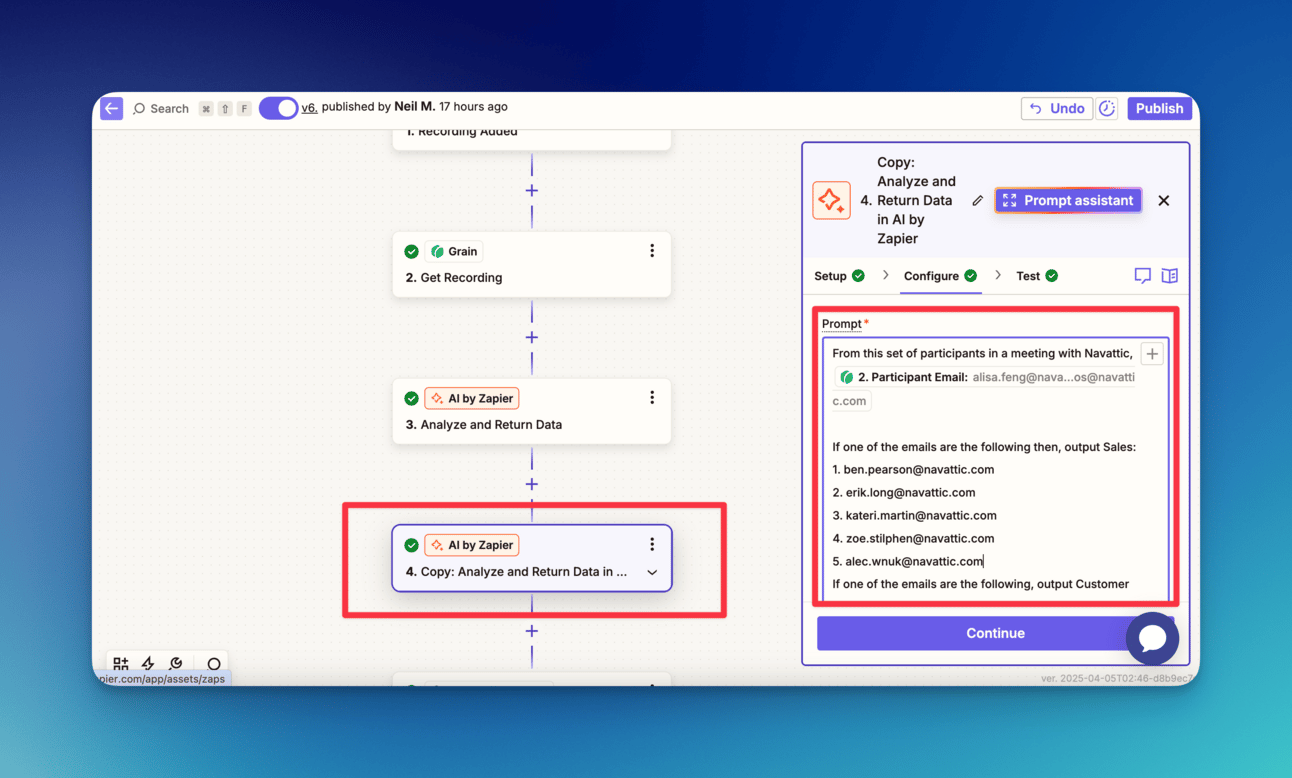The image size is (1292, 778).
Task: Click the circle icon in bottom toolbar
Action: [x=213, y=663]
